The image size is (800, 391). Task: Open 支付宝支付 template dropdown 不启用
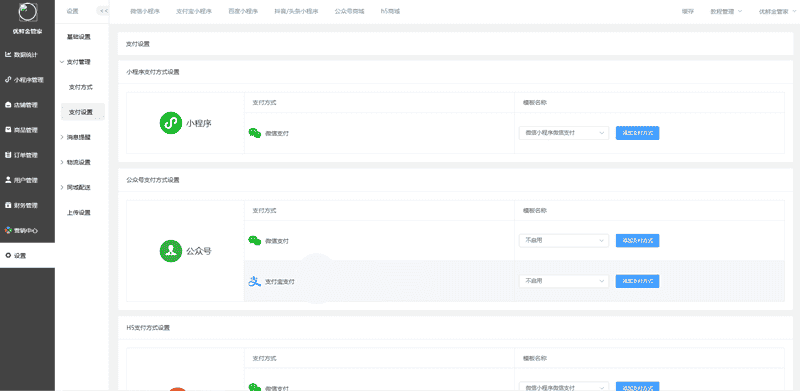(x=564, y=281)
